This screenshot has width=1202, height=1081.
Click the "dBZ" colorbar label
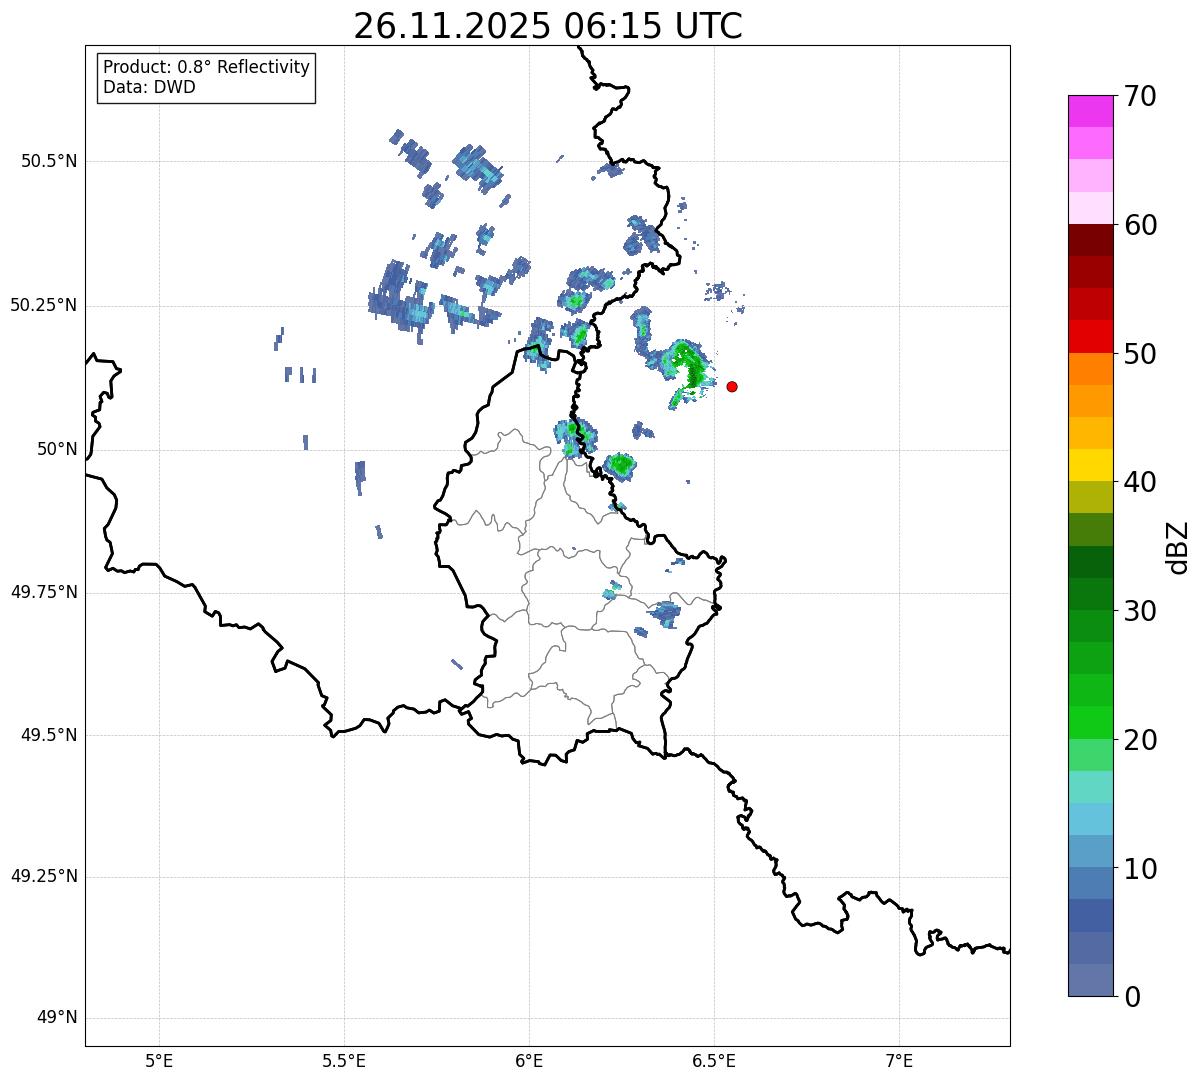pyautogui.click(x=1178, y=547)
